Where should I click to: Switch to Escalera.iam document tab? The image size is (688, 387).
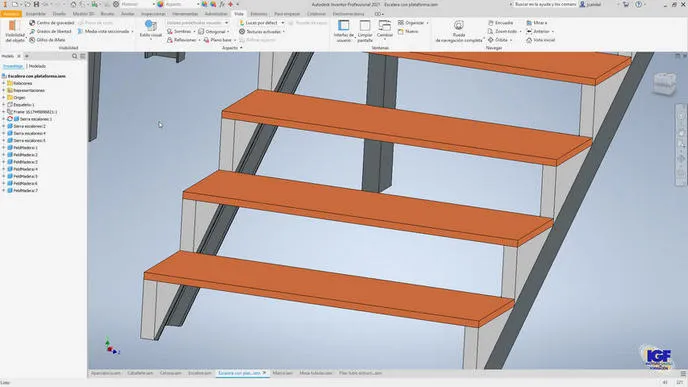(200, 373)
